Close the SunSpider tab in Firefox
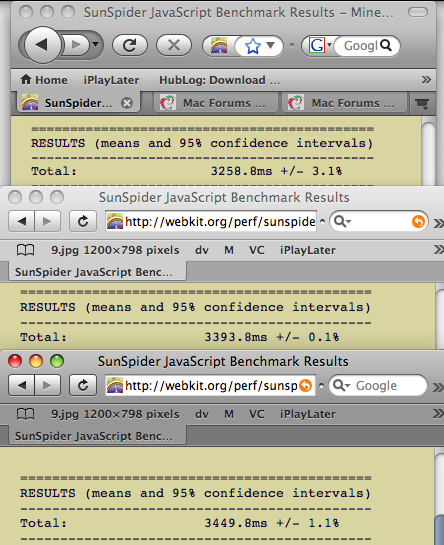Image resolution: width=444 pixels, height=545 pixels. tap(127, 103)
